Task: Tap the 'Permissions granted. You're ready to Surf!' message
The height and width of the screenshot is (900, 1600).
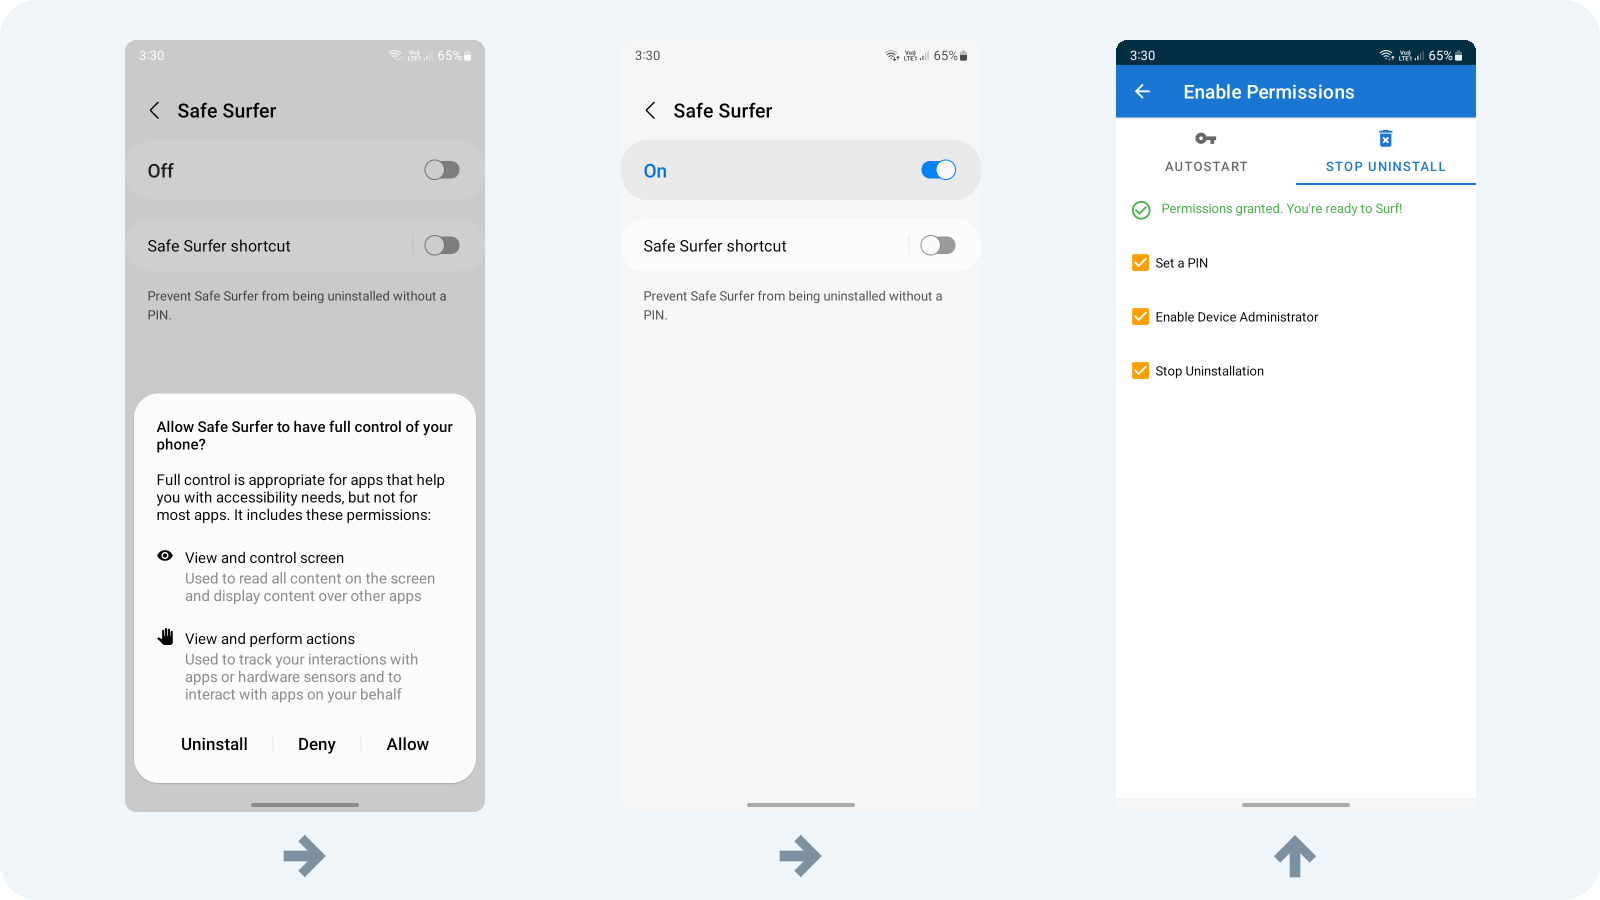Action: click(x=1282, y=209)
